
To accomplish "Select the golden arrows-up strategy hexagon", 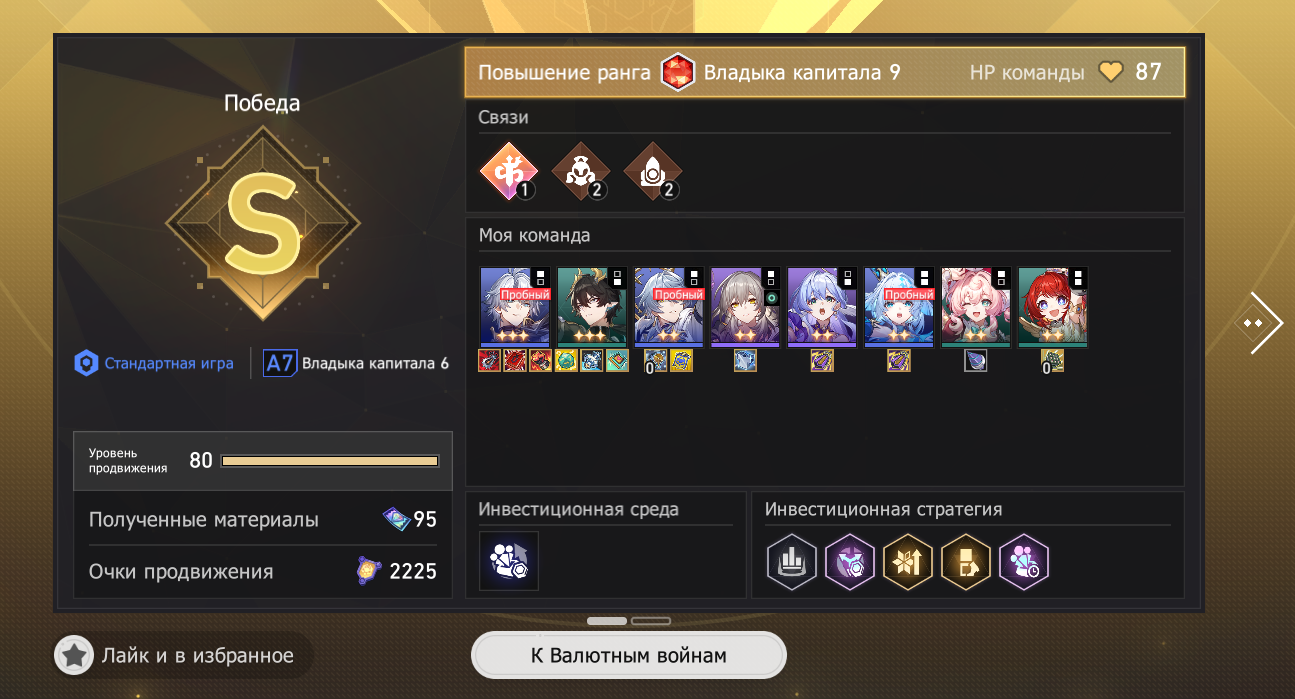I will click(x=908, y=561).
